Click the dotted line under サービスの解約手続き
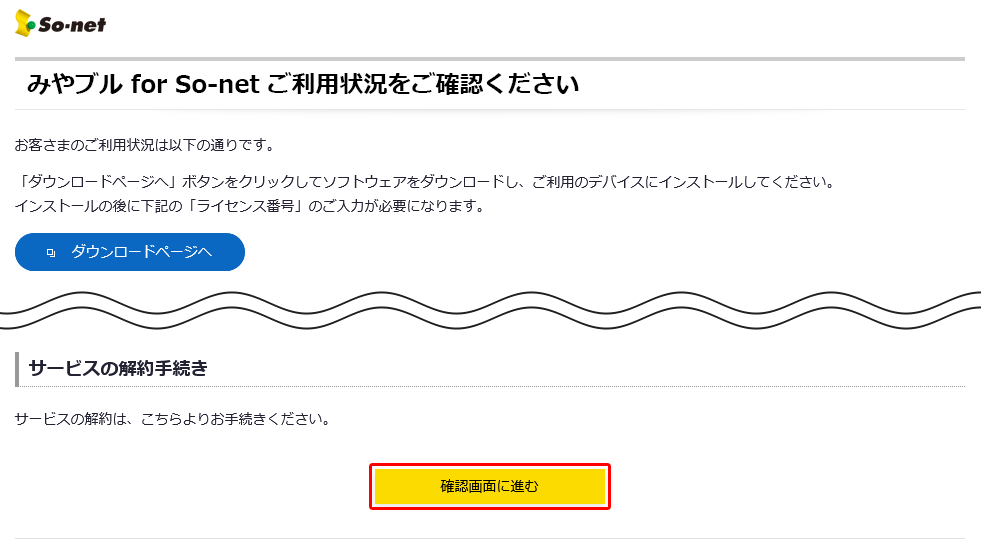The image size is (981, 551). tap(490, 386)
